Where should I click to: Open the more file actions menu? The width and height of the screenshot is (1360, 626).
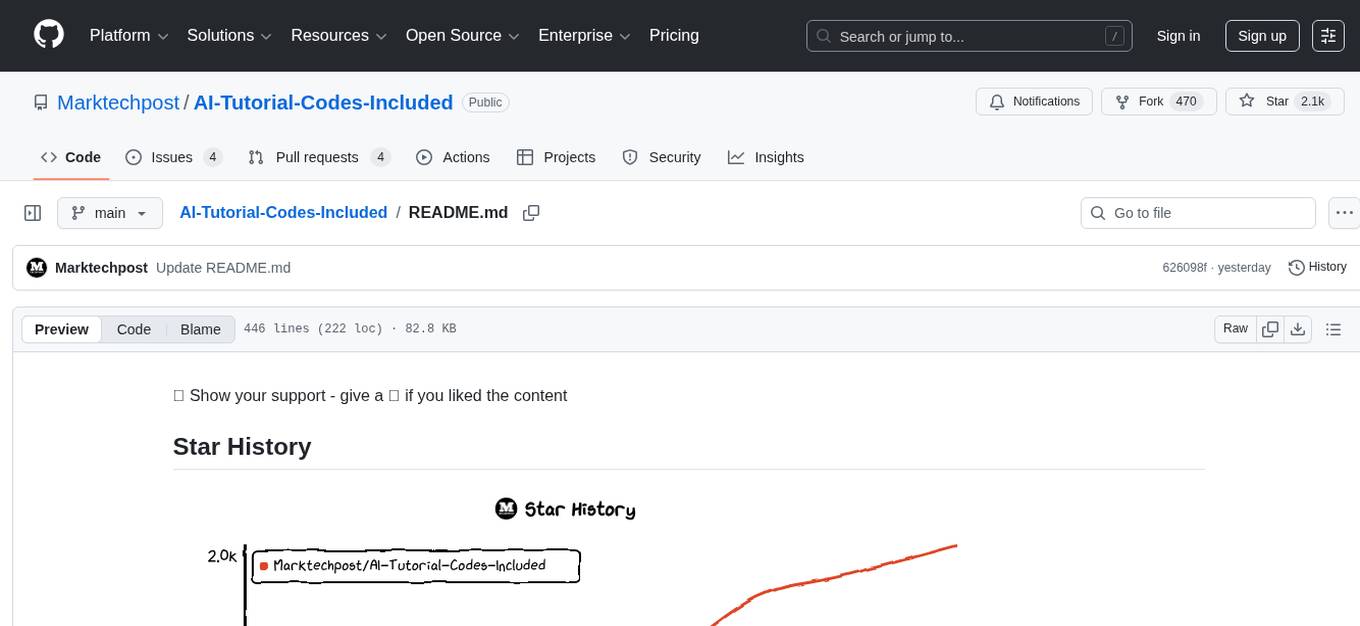(1345, 213)
